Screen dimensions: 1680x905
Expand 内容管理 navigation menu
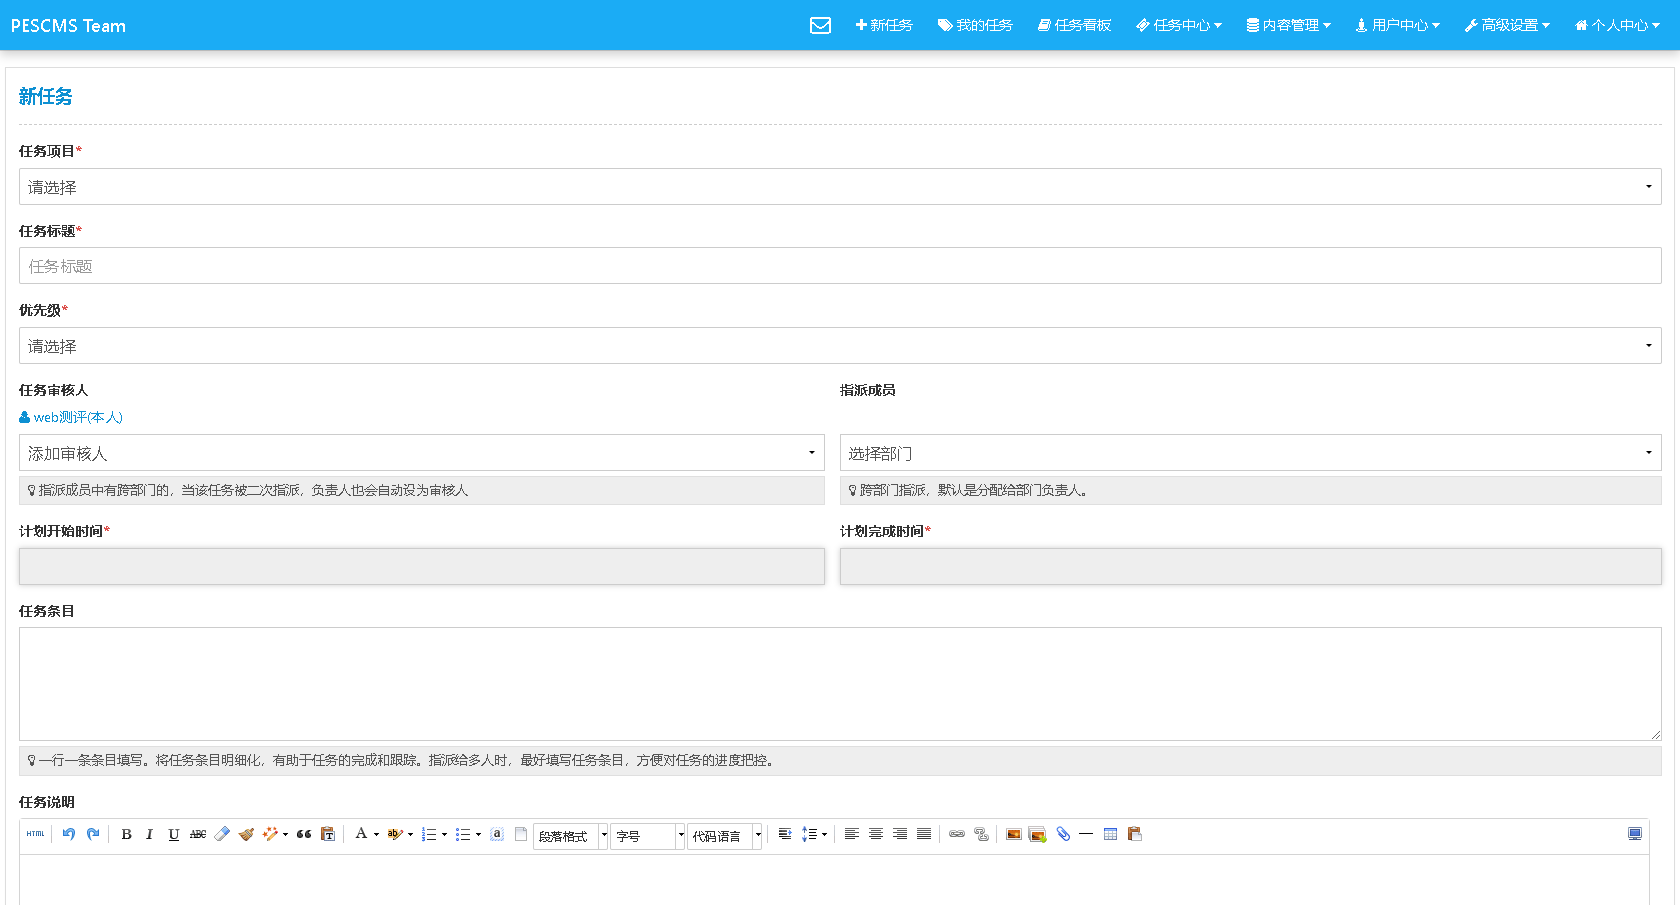[1289, 25]
